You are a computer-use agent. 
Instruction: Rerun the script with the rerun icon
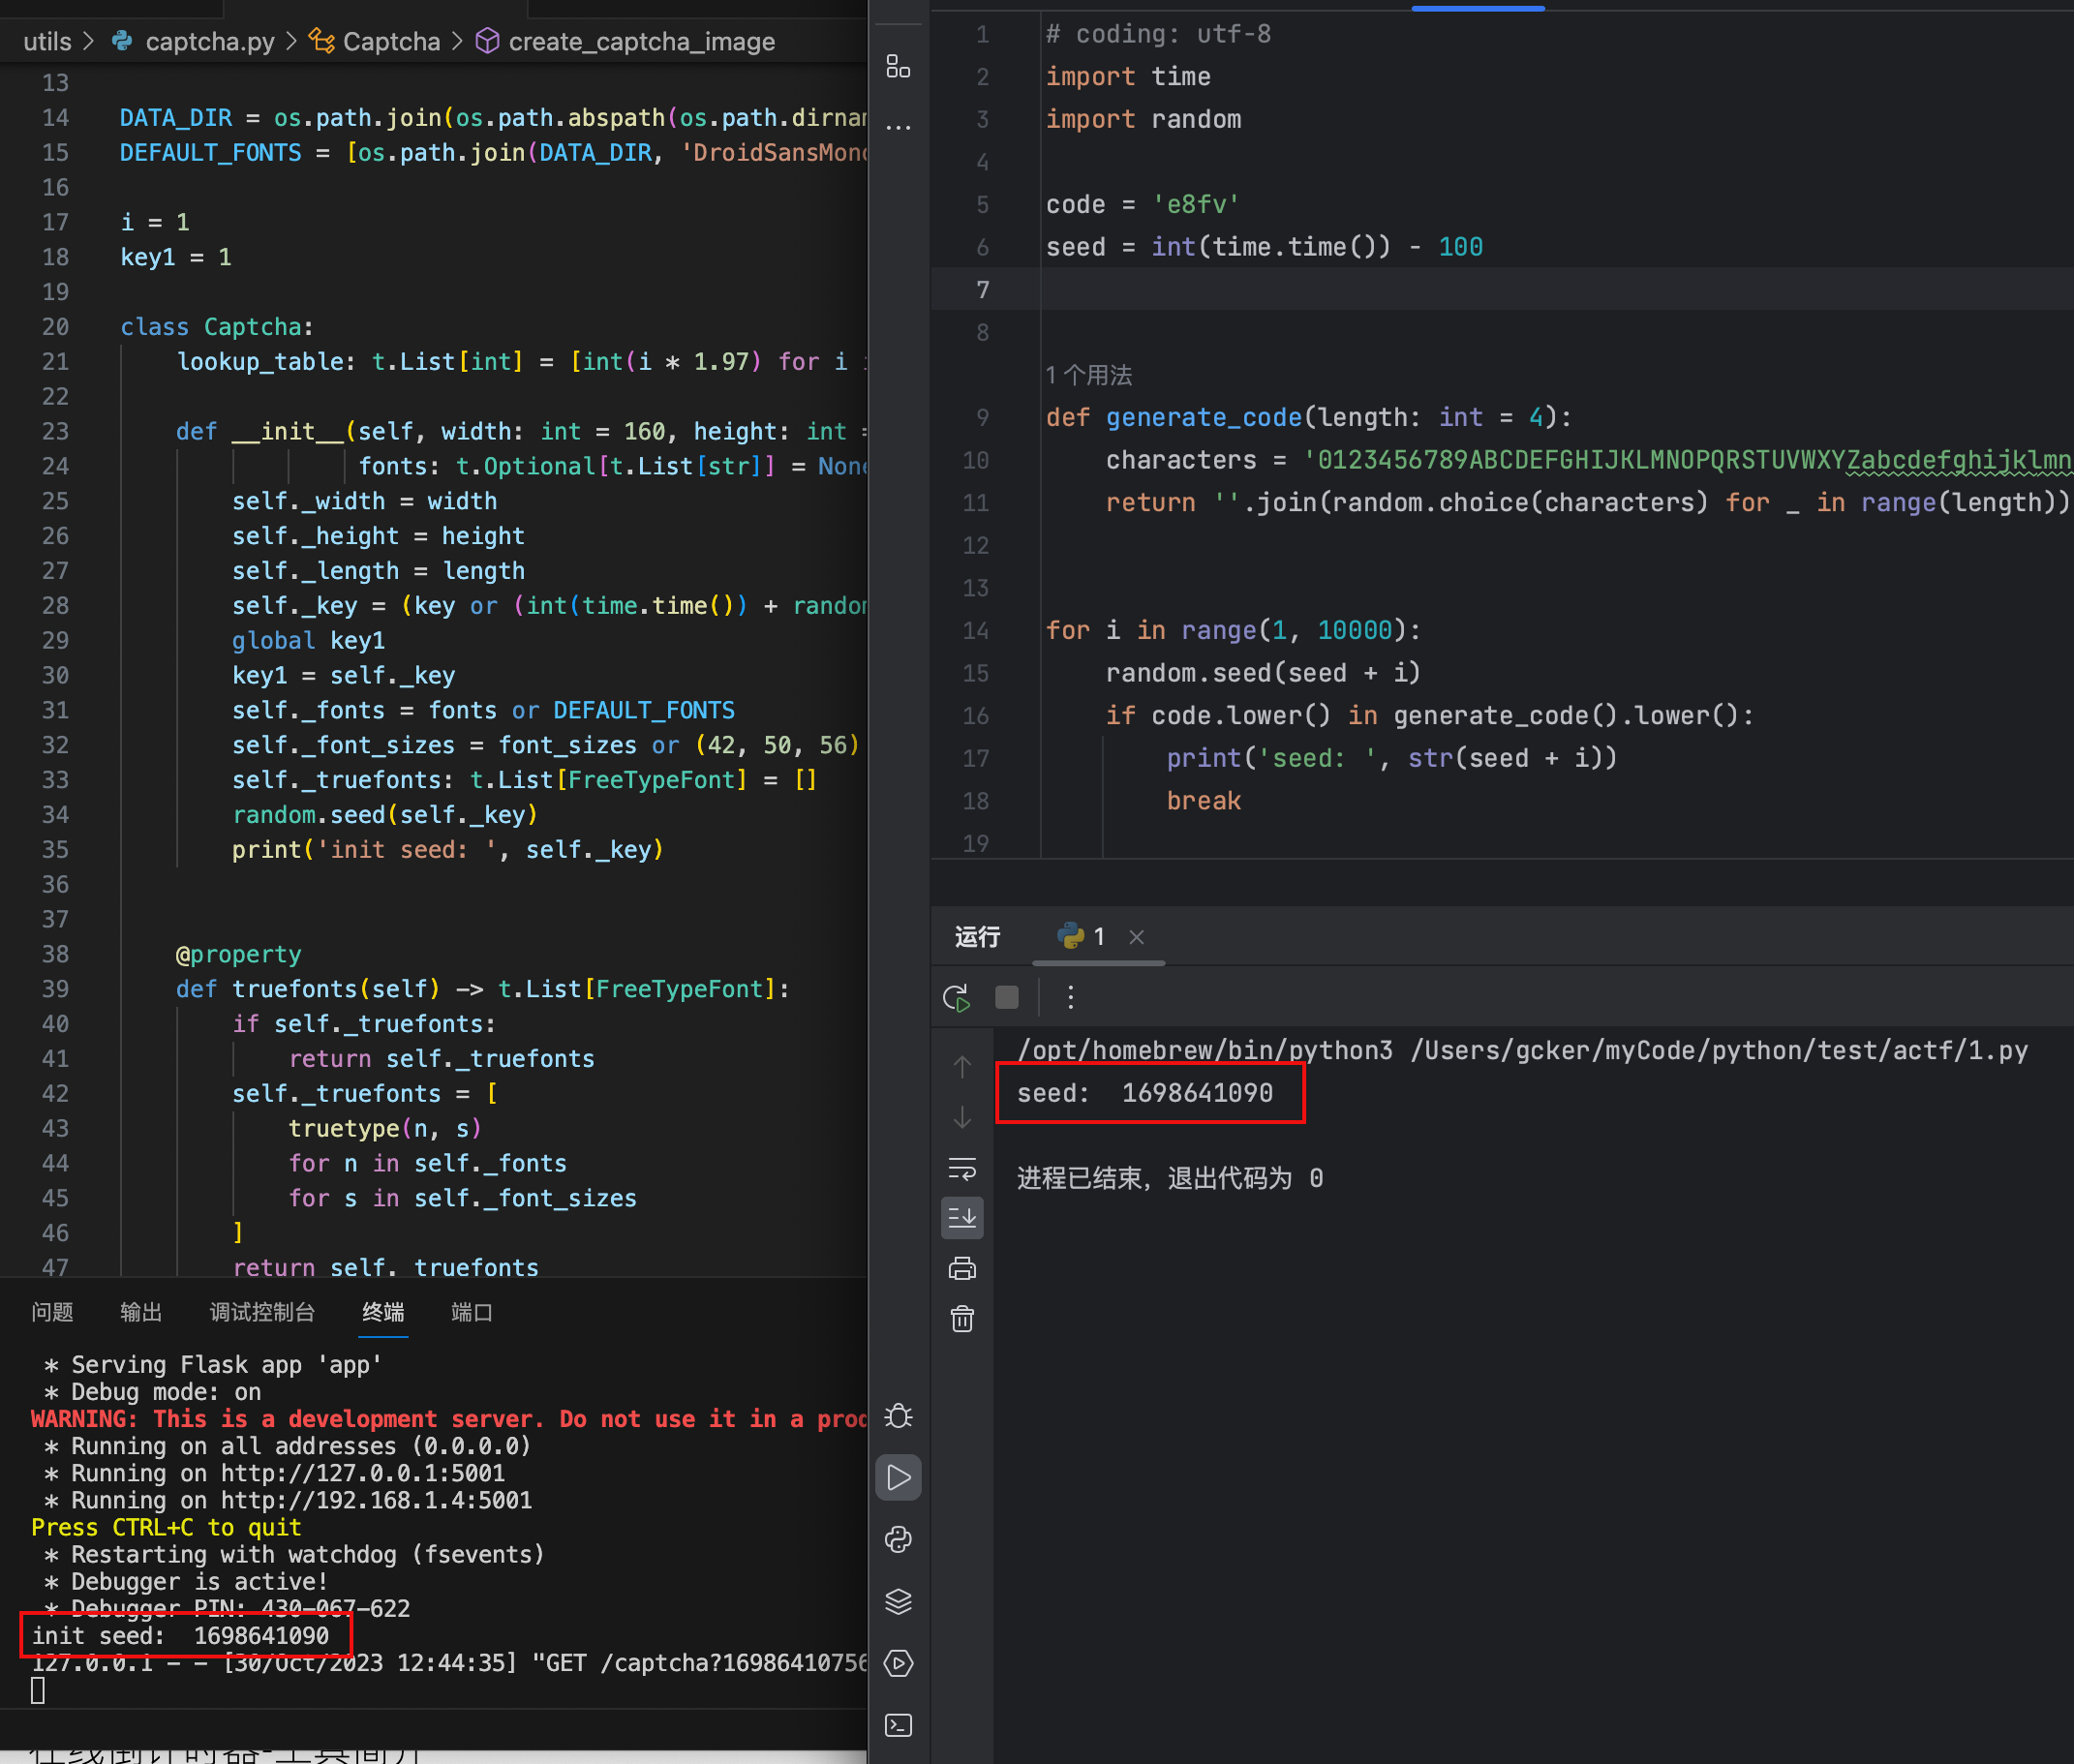coord(957,997)
